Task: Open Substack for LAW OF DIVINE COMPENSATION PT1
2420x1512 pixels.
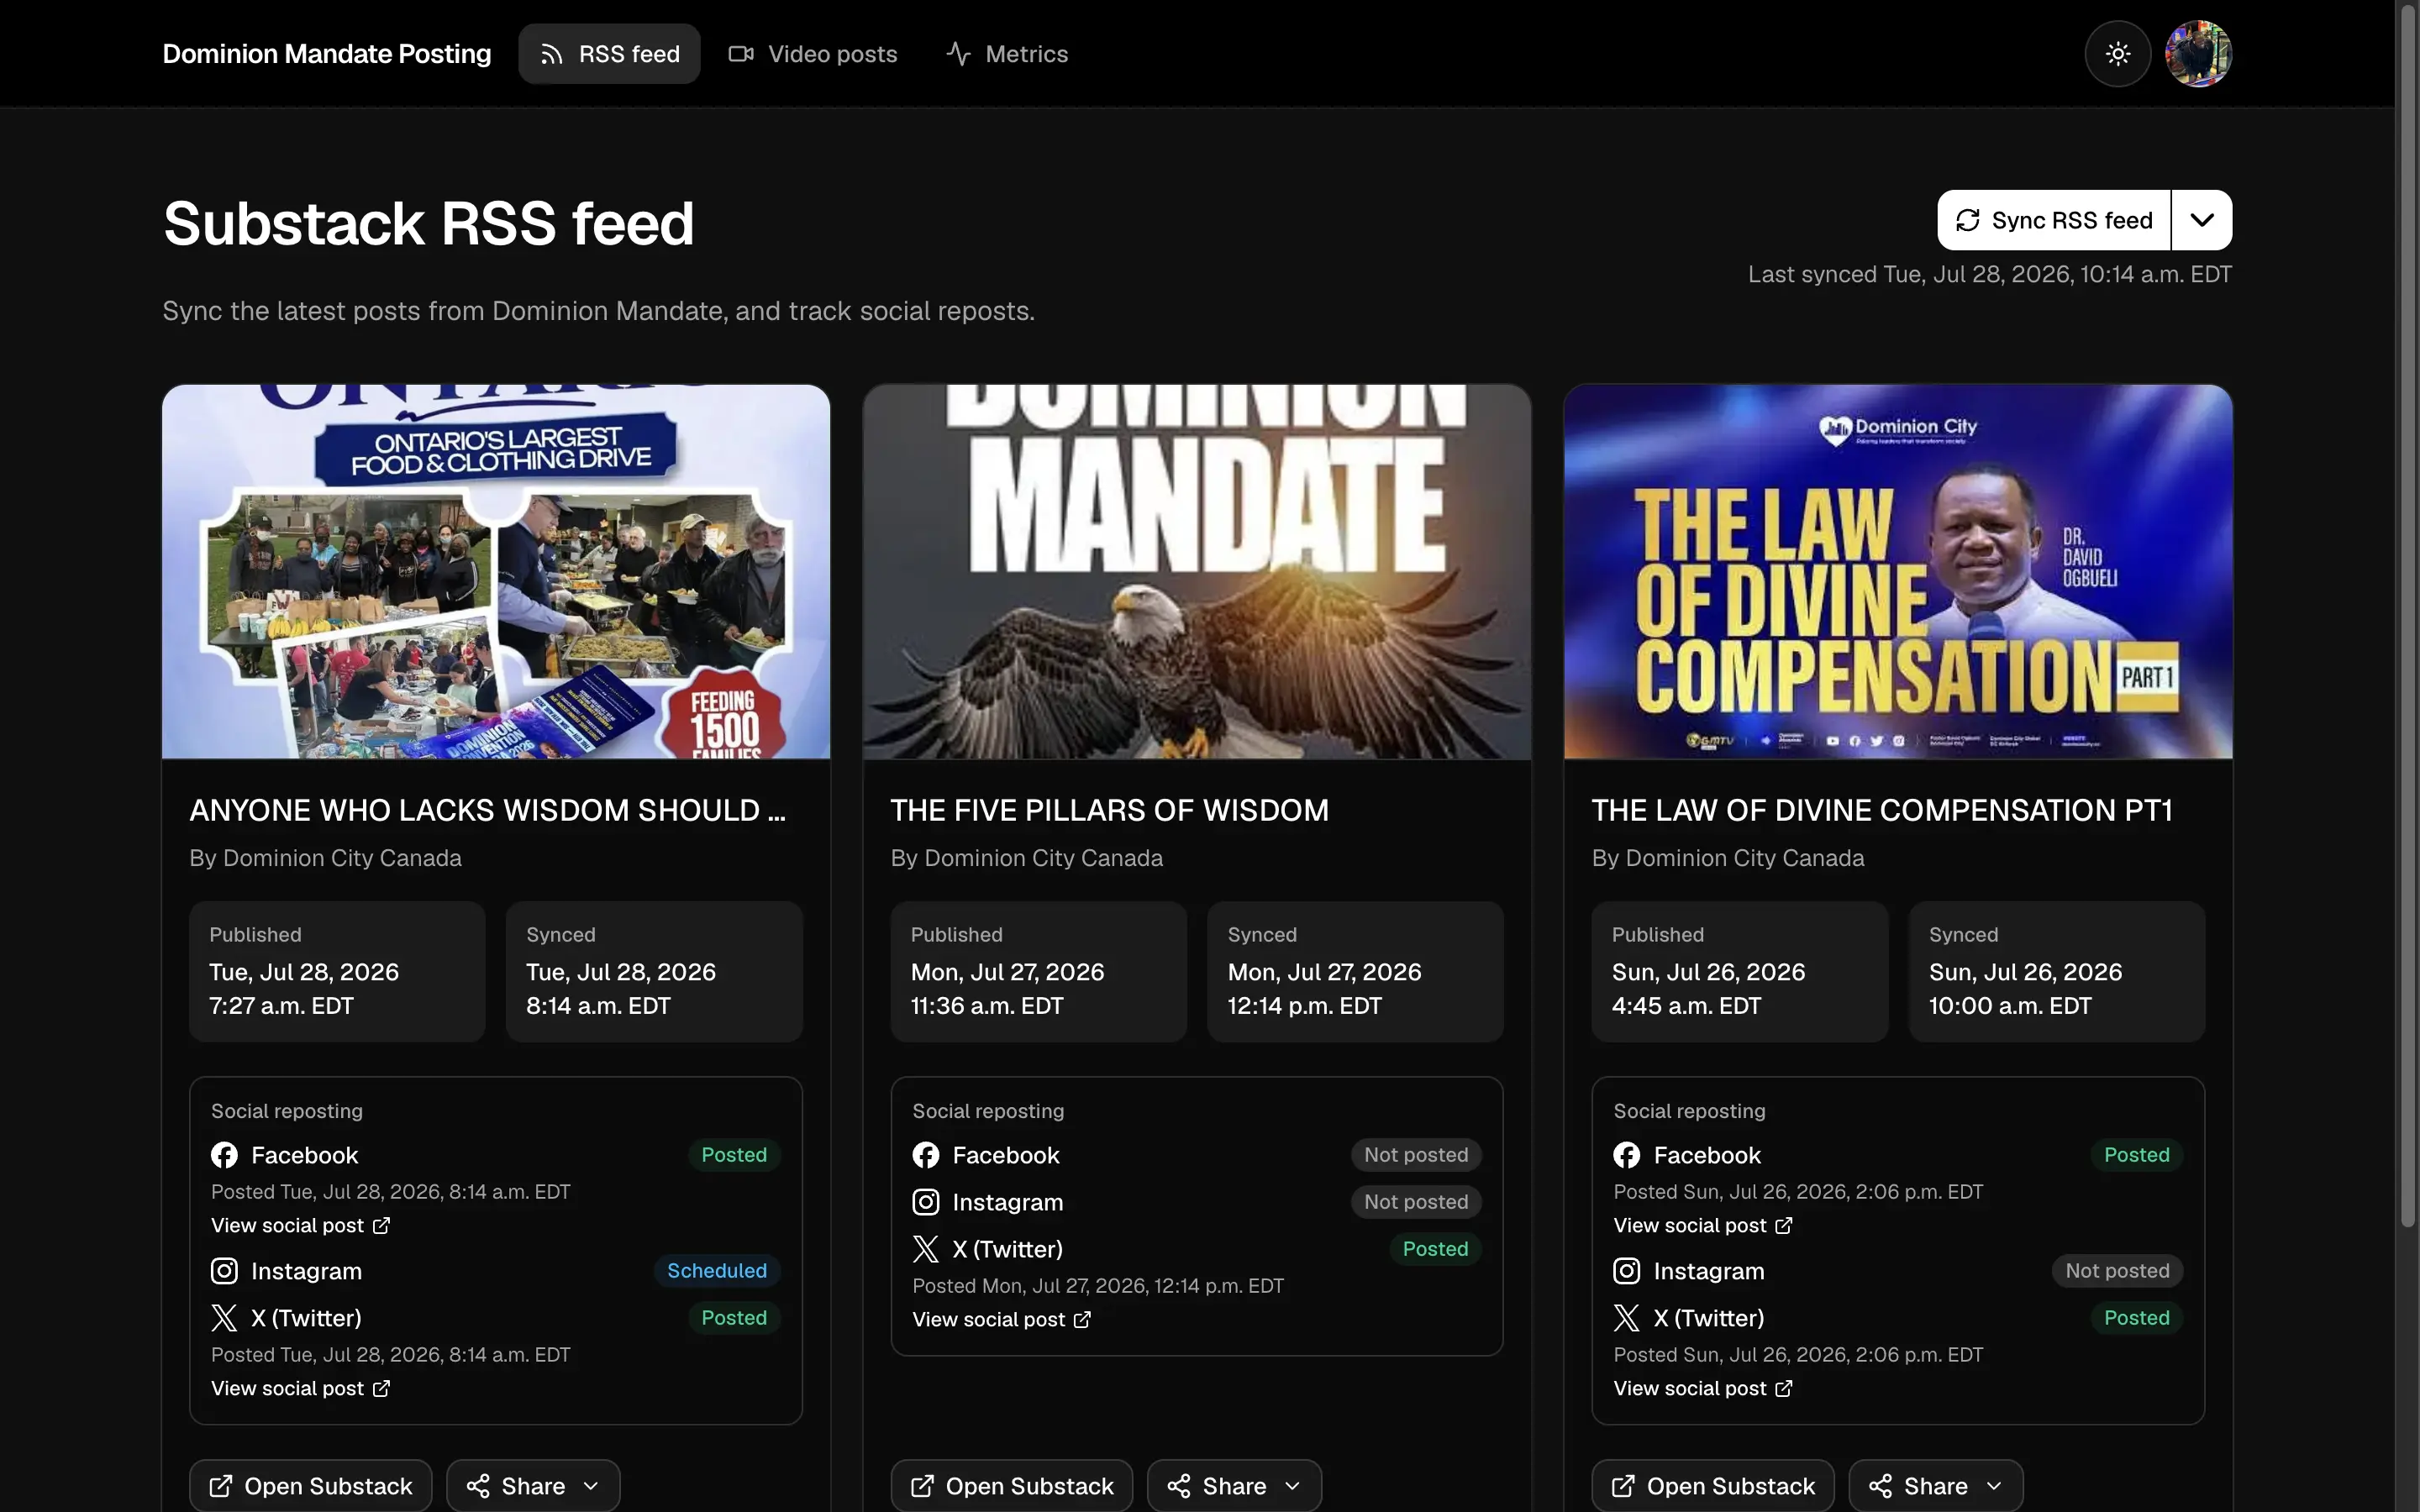Action: pos(1713,1486)
